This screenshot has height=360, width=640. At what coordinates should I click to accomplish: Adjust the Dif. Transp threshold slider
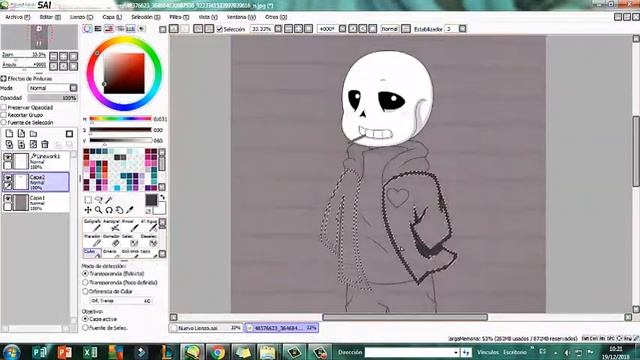[x=121, y=301]
